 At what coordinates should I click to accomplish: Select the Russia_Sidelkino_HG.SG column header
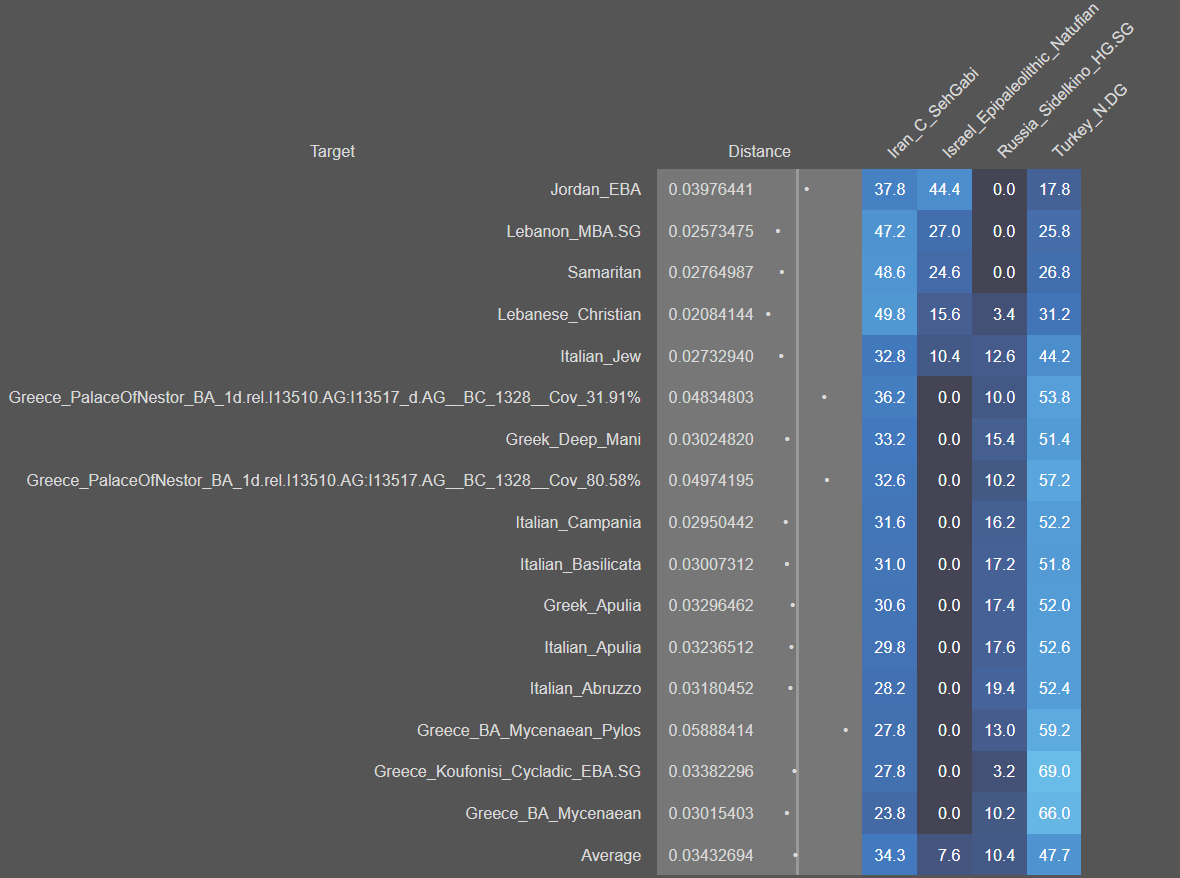tap(1065, 90)
